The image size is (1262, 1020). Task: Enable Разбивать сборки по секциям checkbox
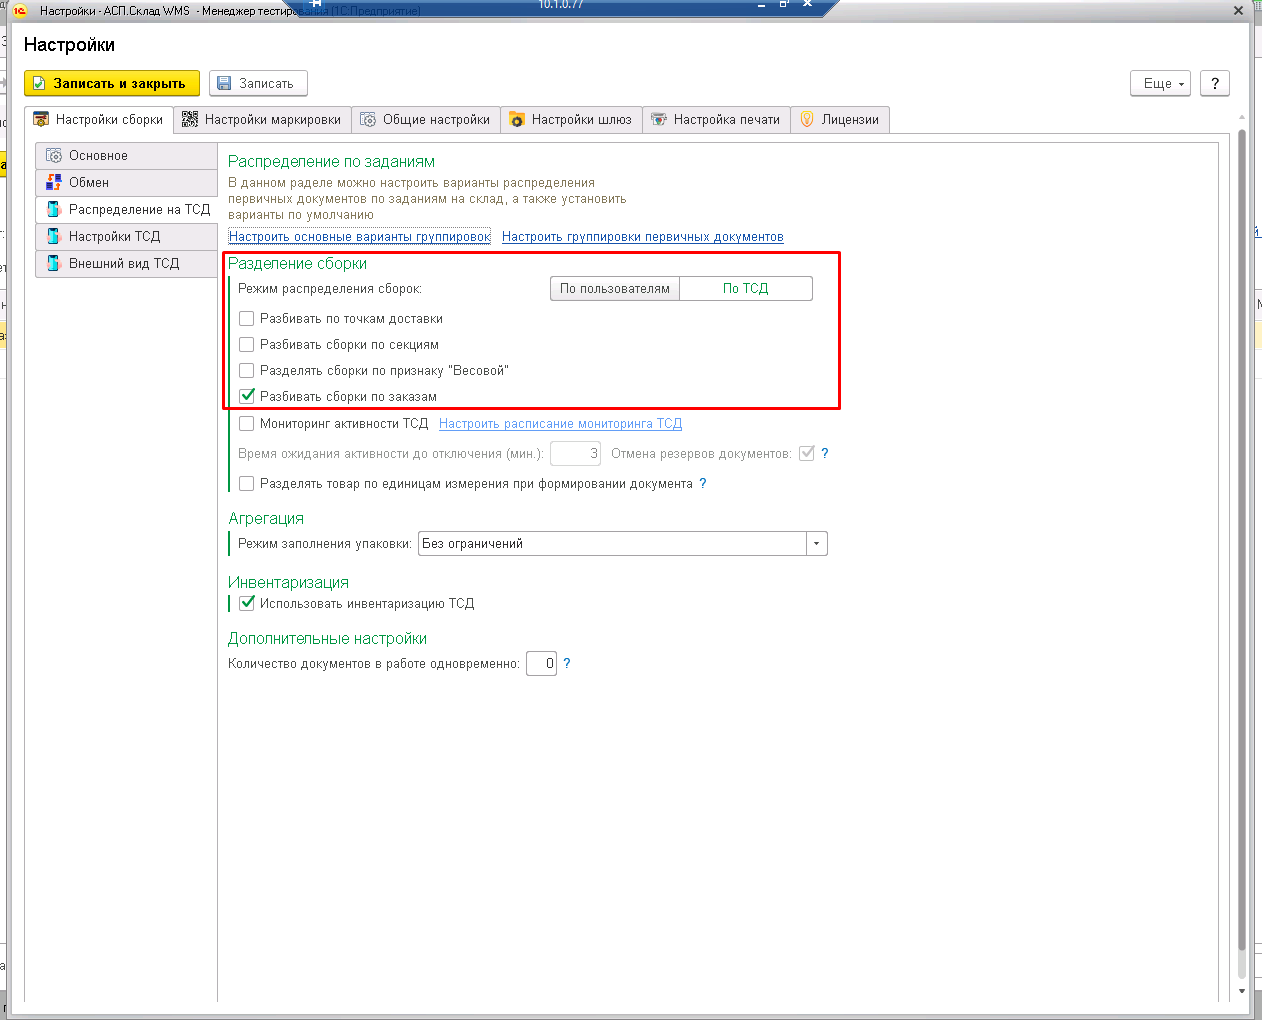[247, 345]
